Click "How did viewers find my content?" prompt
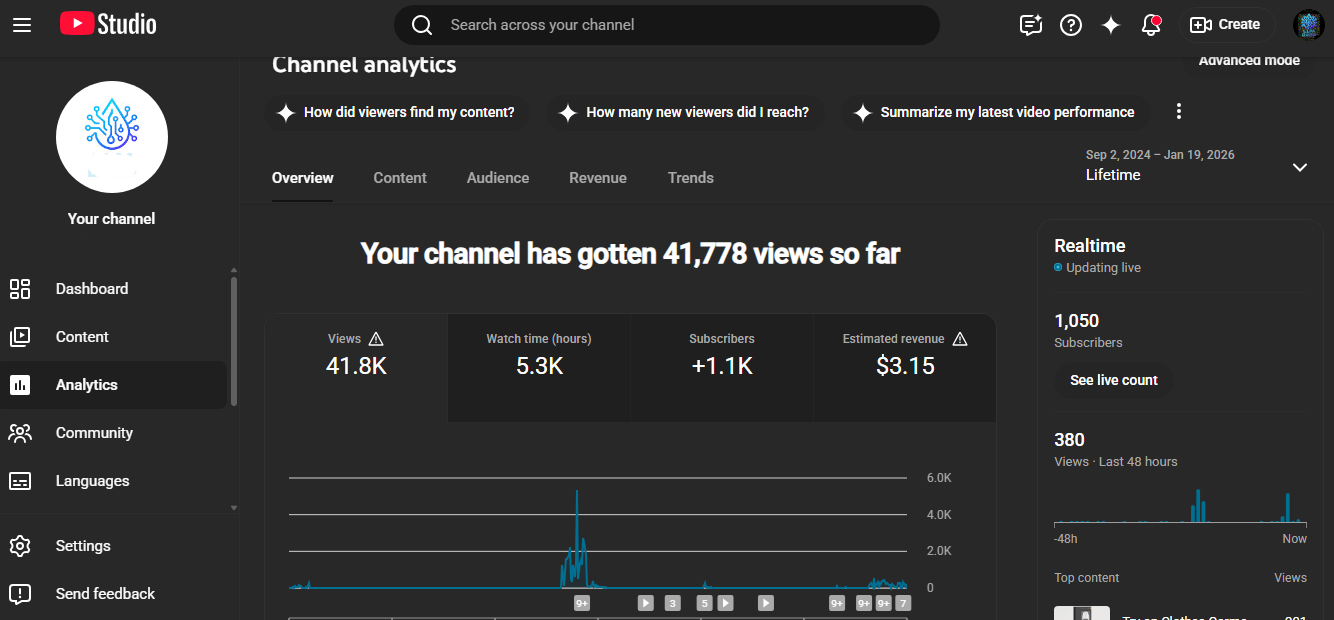Viewport: 1334px width, 620px height. (396, 112)
